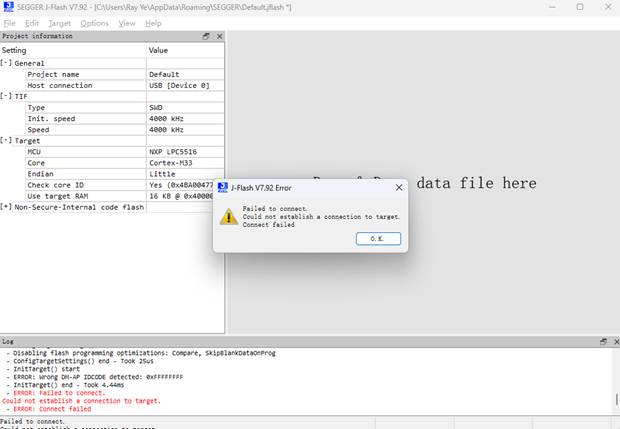
Task: Click the SEGGER J-Flash title bar icon
Action: click(x=8, y=7)
